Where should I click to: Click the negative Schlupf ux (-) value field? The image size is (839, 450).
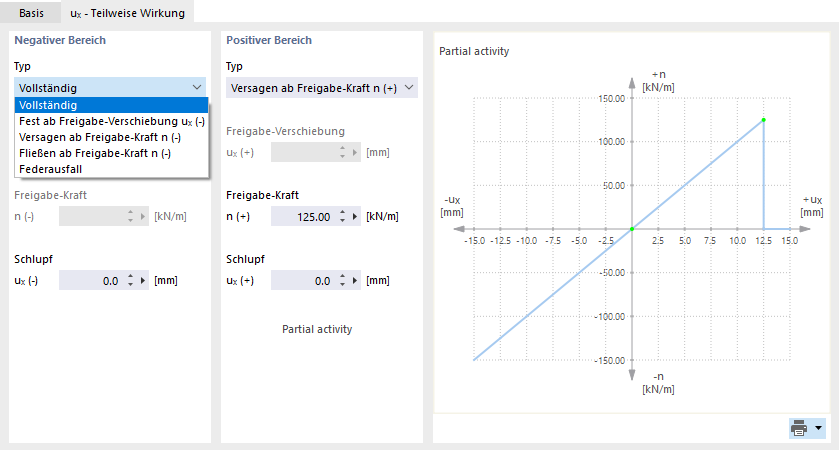90,281
